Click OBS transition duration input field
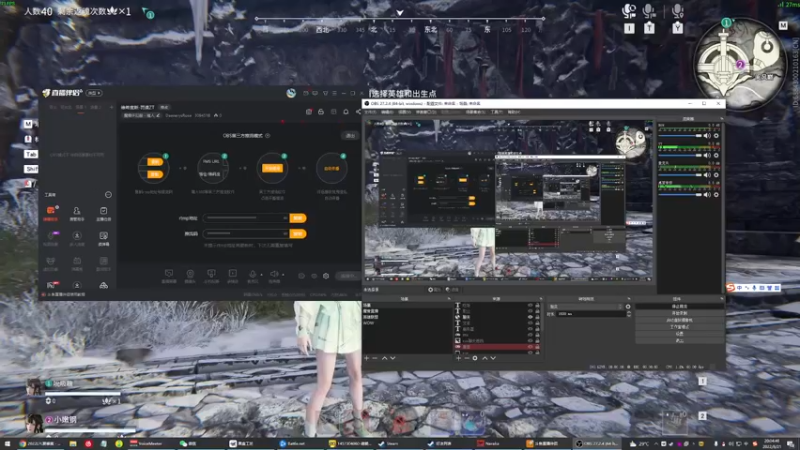 591,314
